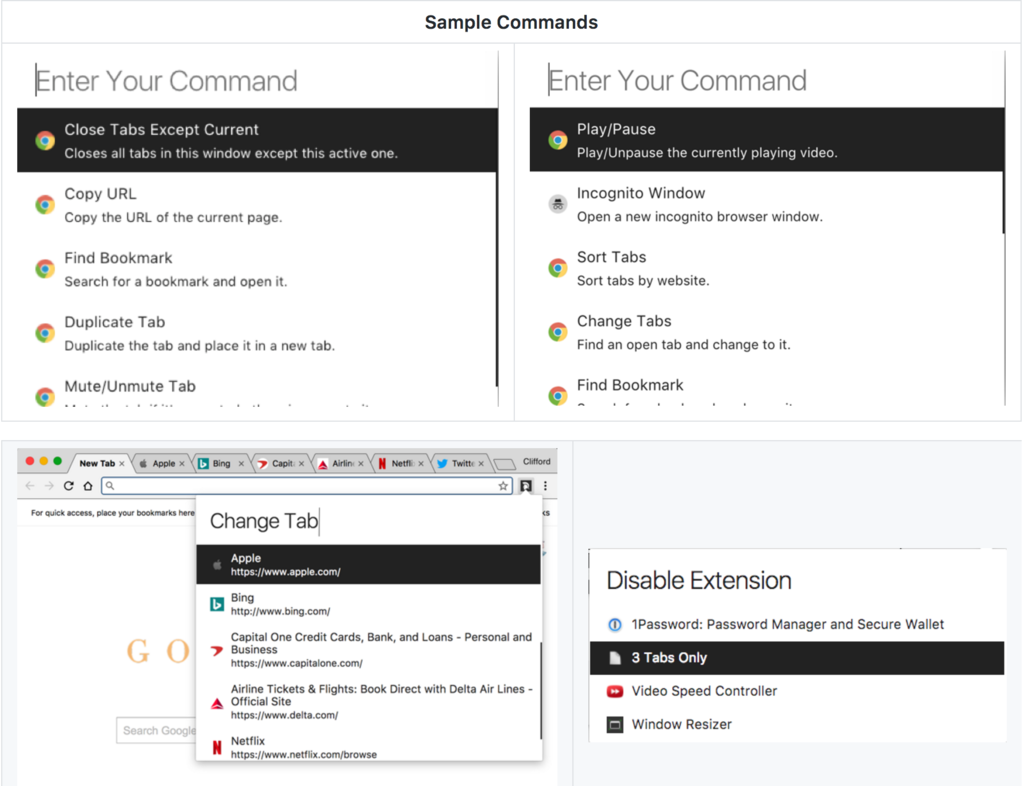
Task: Click the incognito icon beside Incognito Window
Action: coord(558,204)
